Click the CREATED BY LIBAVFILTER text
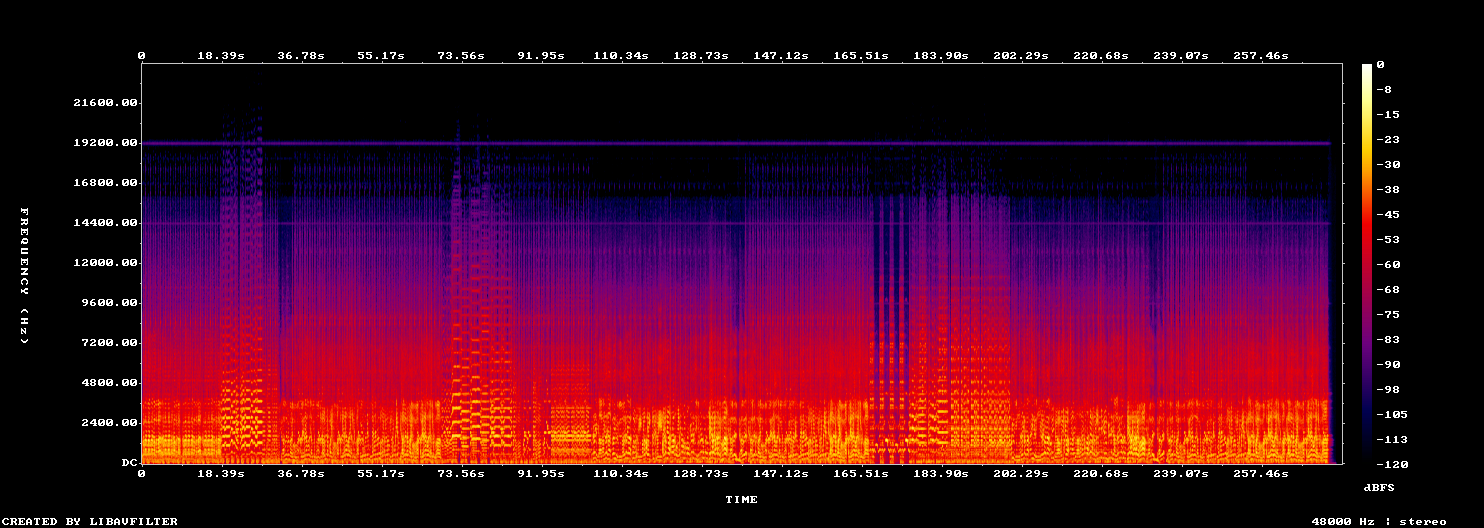The width and height of the screenshot is (1484, 528). 90,521
